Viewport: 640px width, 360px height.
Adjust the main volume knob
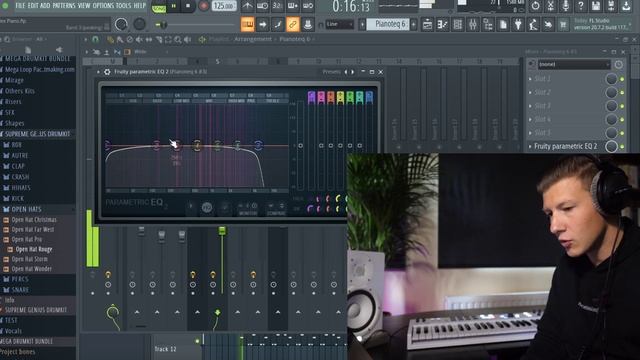[x=121, y=24]
